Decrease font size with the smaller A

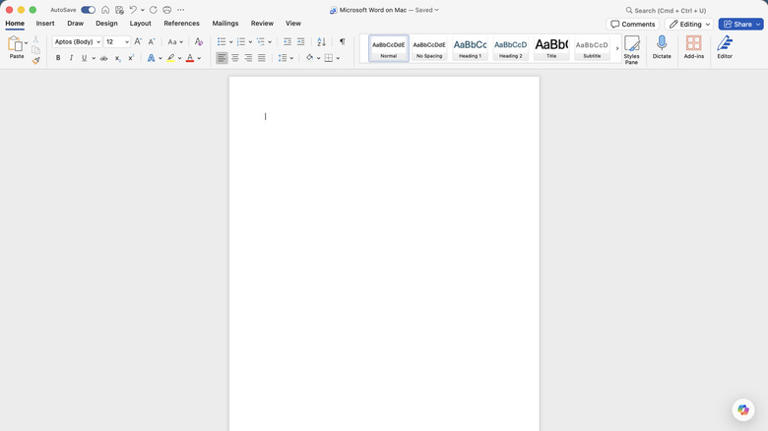point(151,42)
